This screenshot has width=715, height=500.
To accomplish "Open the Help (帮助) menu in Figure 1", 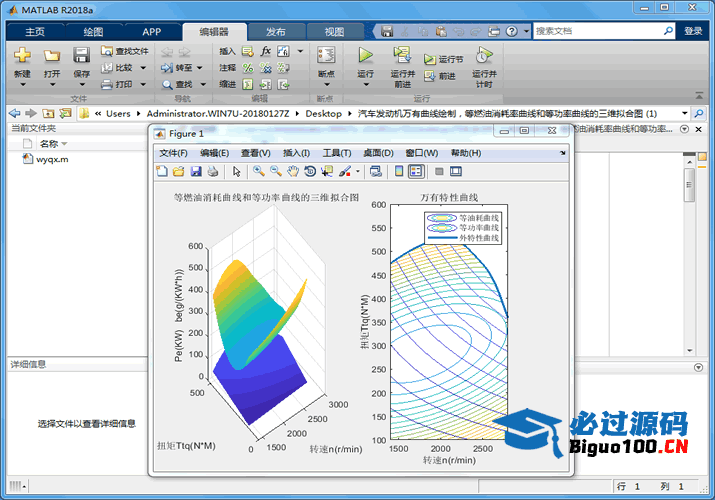I will coord(466,153).
